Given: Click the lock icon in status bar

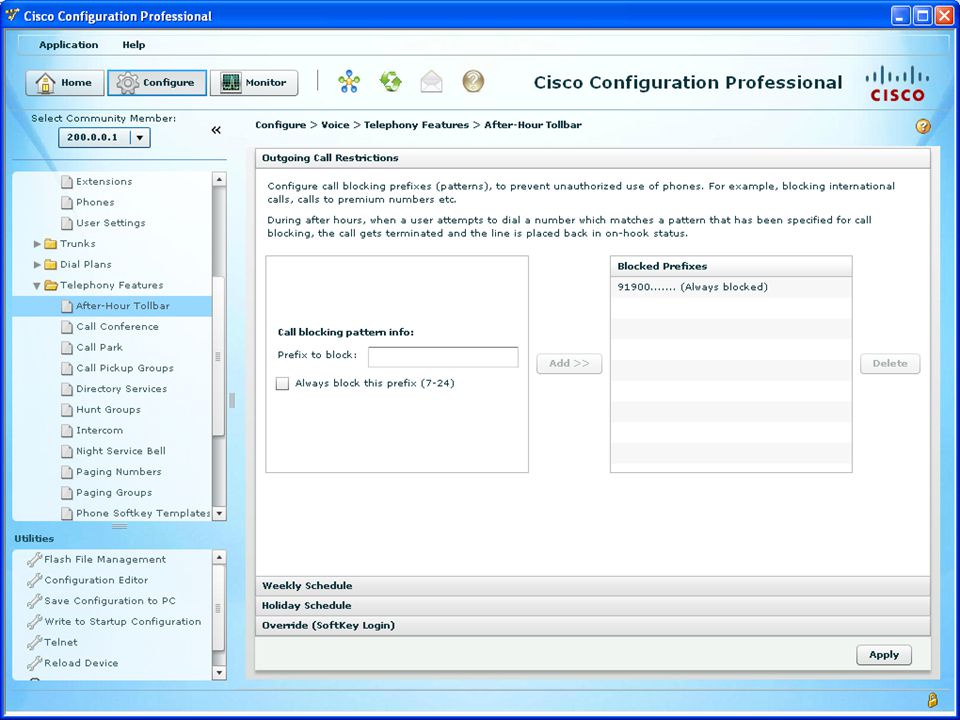Looking at the screenshot, I should [x=932, y=700].
